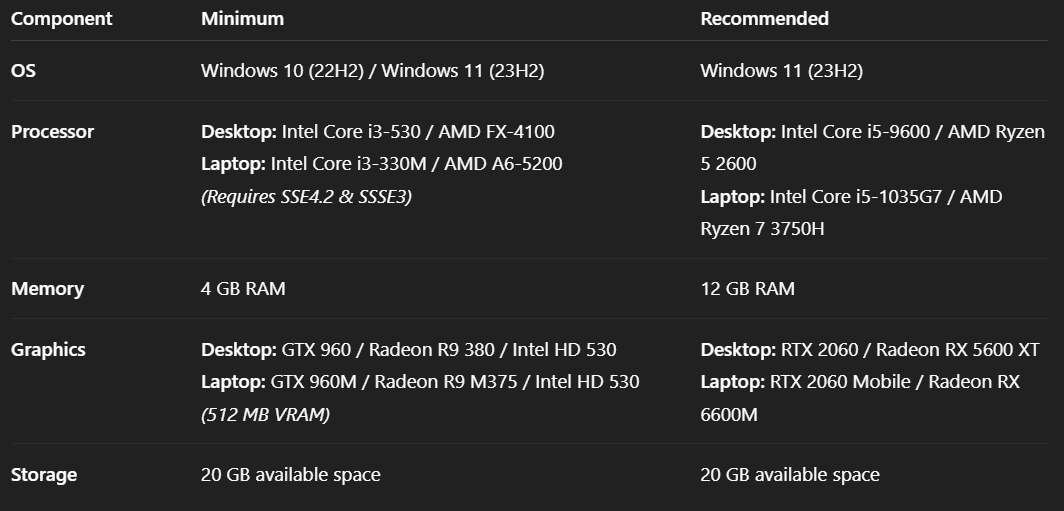Click the Requires SSE4.2 & SSSE3 note
The height and width of the screenshot is (511, 1064).
pos(306,197)
